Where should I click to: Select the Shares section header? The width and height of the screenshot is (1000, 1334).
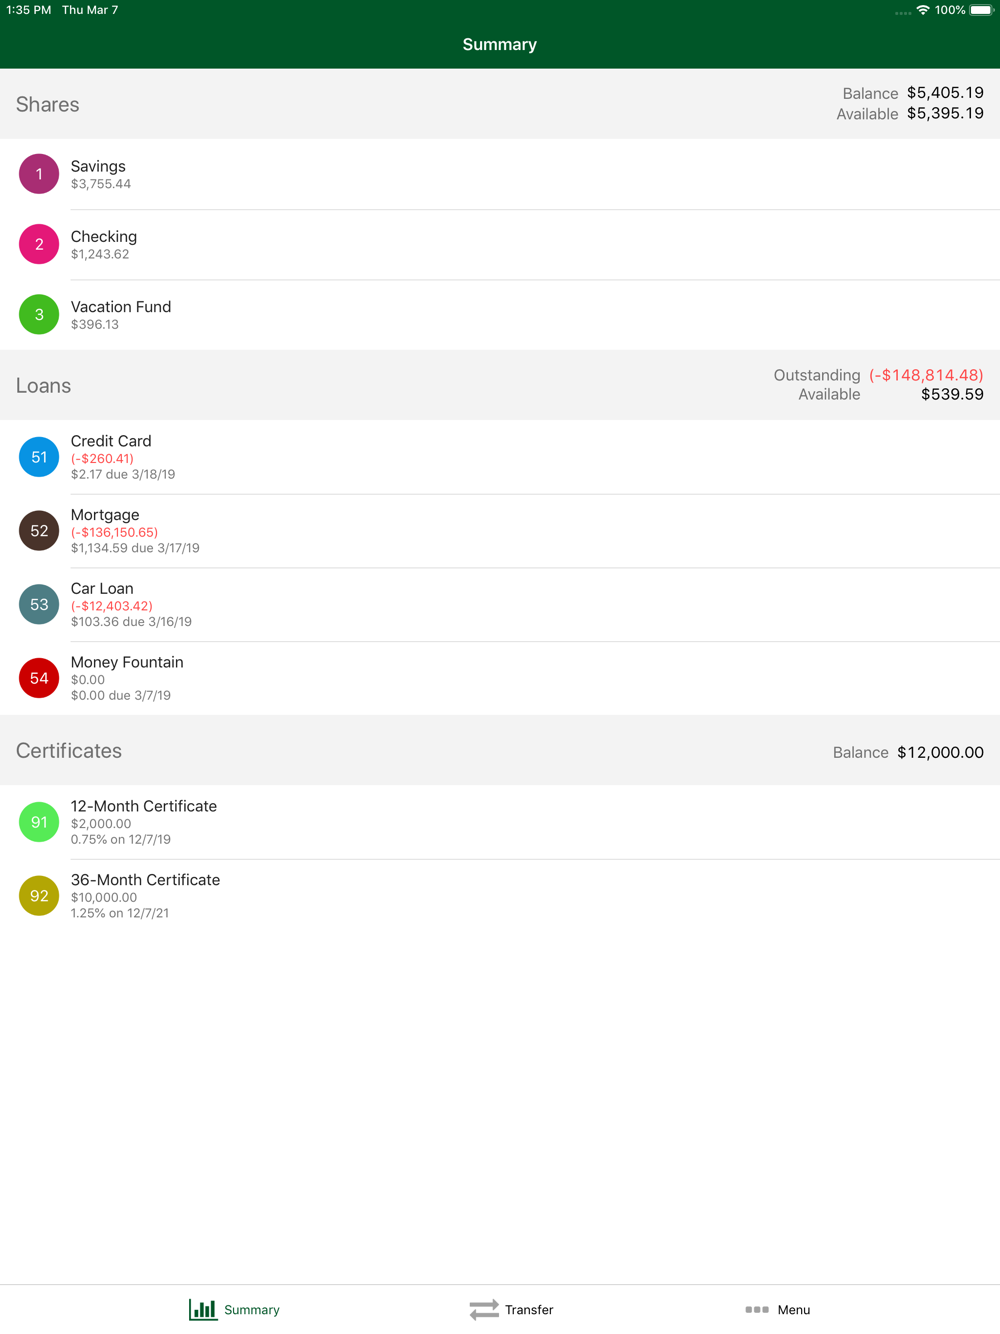[x=500, y=104]
